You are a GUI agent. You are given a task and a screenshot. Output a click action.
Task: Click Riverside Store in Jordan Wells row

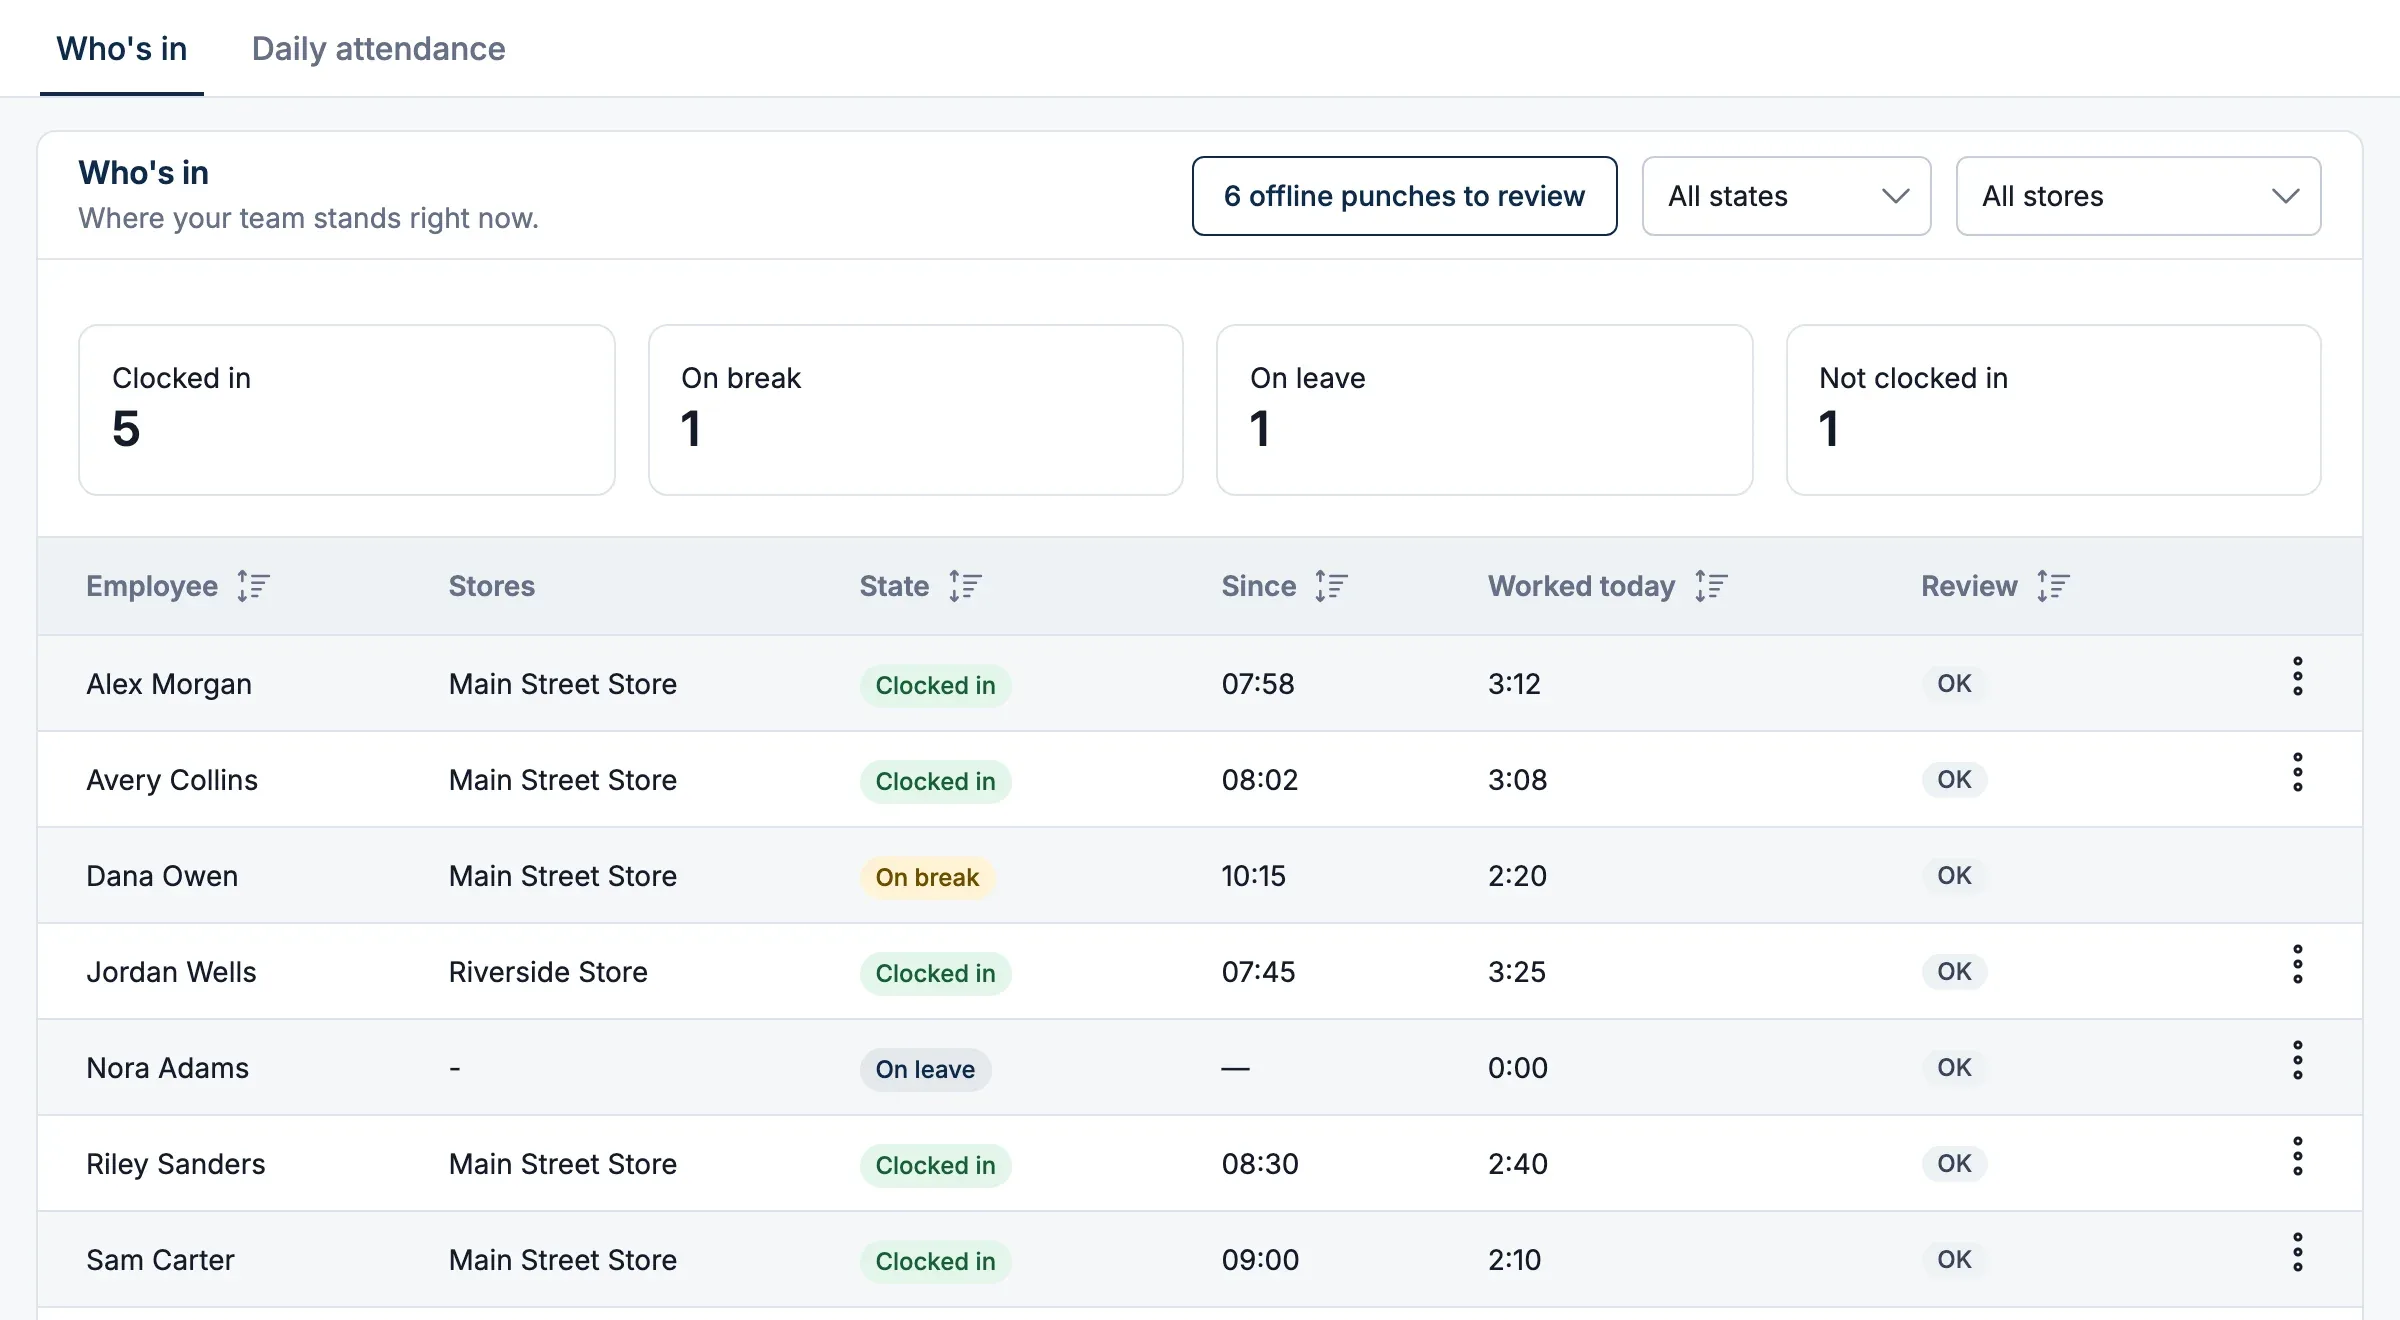(548, 972)
